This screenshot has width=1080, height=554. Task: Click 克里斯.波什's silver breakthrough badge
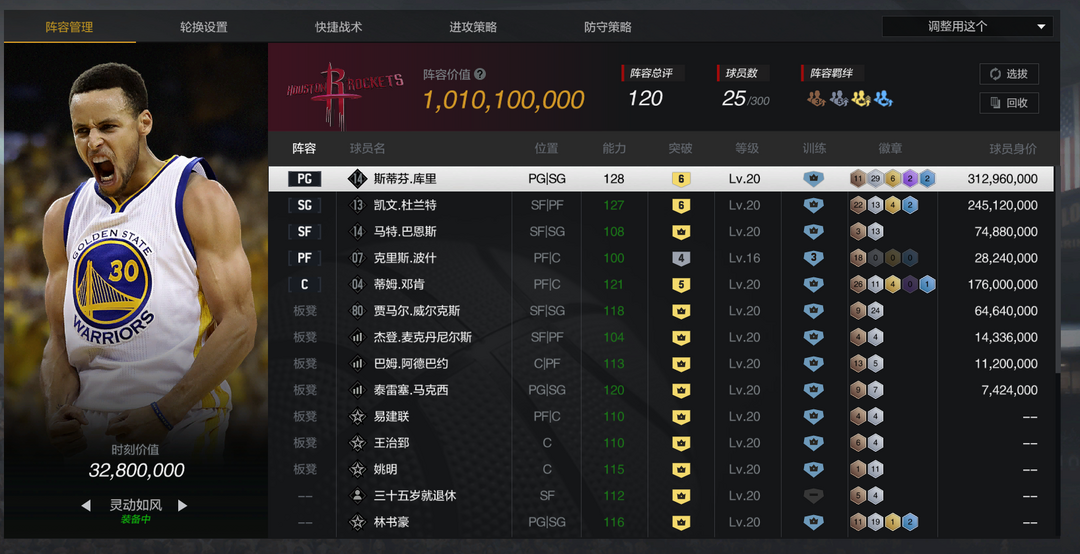(680, 258)
